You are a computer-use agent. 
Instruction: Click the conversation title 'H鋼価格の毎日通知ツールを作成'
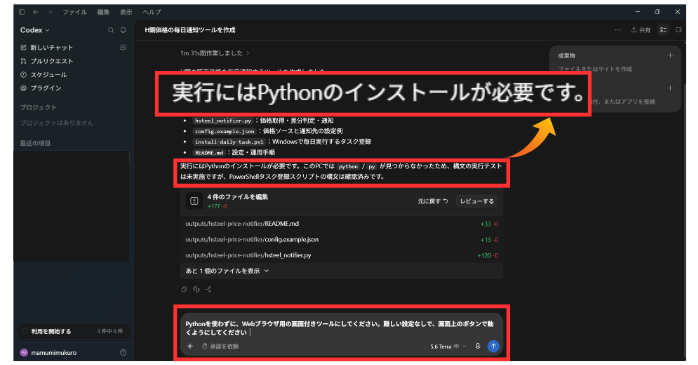point(190,30)
